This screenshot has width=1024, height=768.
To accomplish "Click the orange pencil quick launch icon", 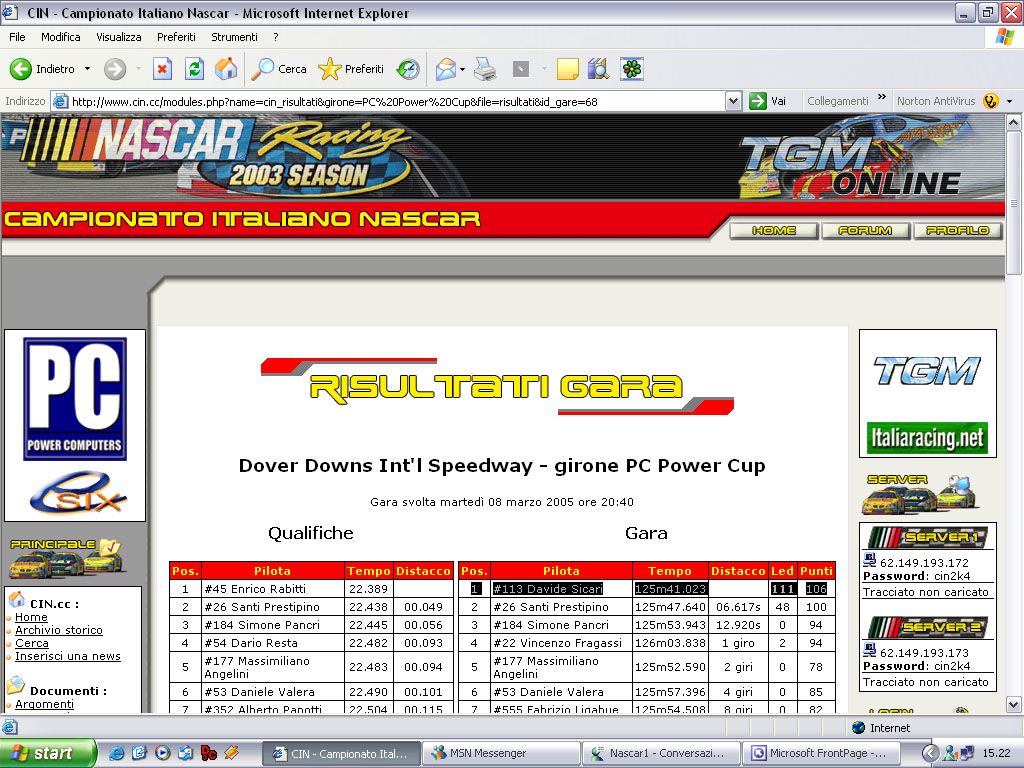I will [232, 753].
